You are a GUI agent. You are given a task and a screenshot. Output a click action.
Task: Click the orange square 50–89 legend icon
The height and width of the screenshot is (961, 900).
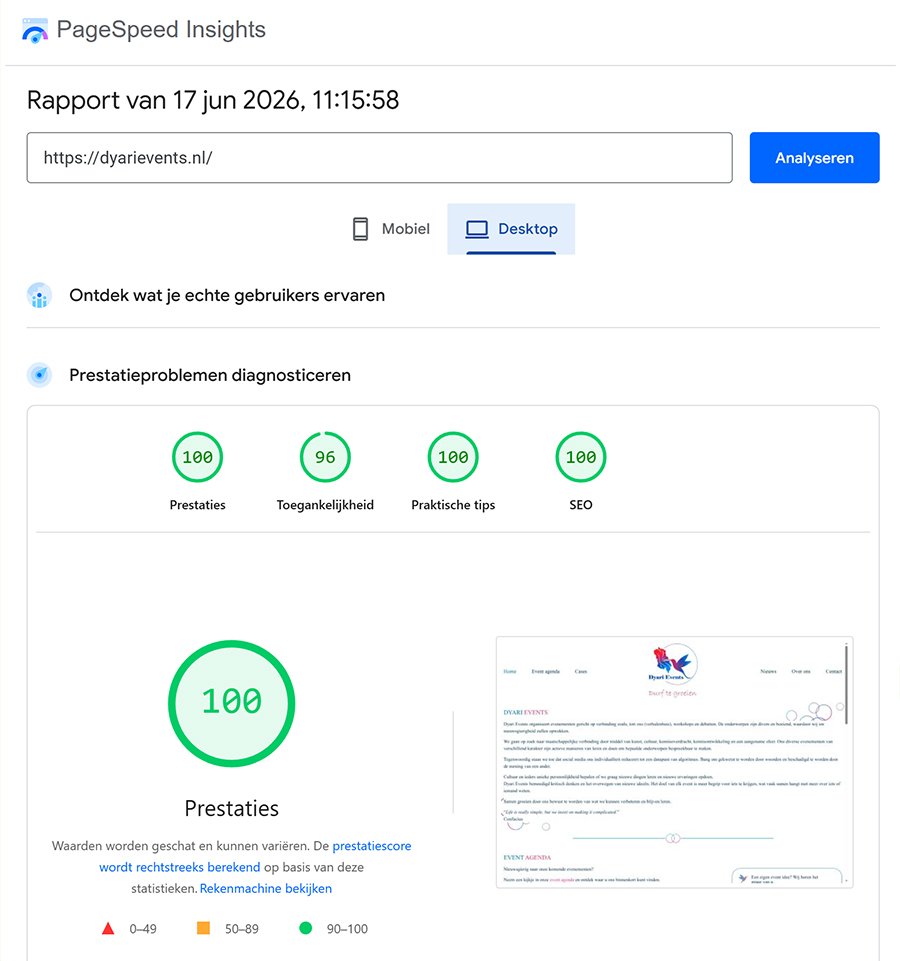(x=204, y=928)
